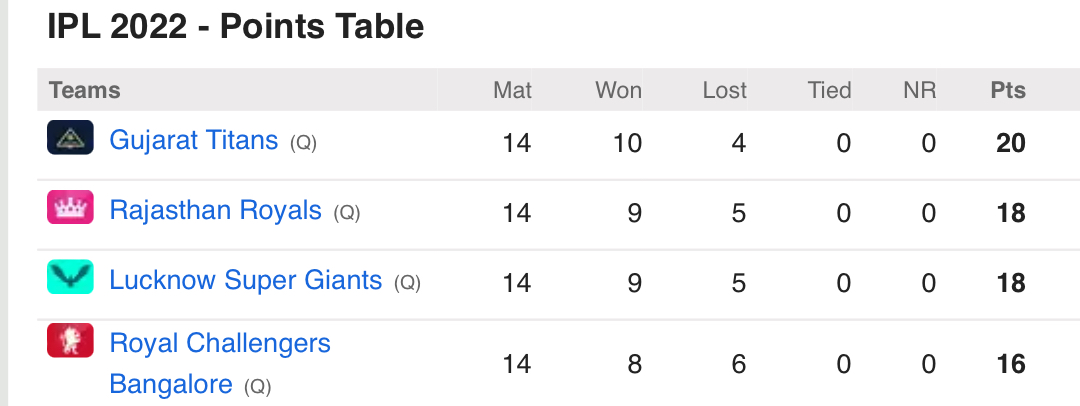Click the IPL 2022 - Points Table heading

(236, 27)
